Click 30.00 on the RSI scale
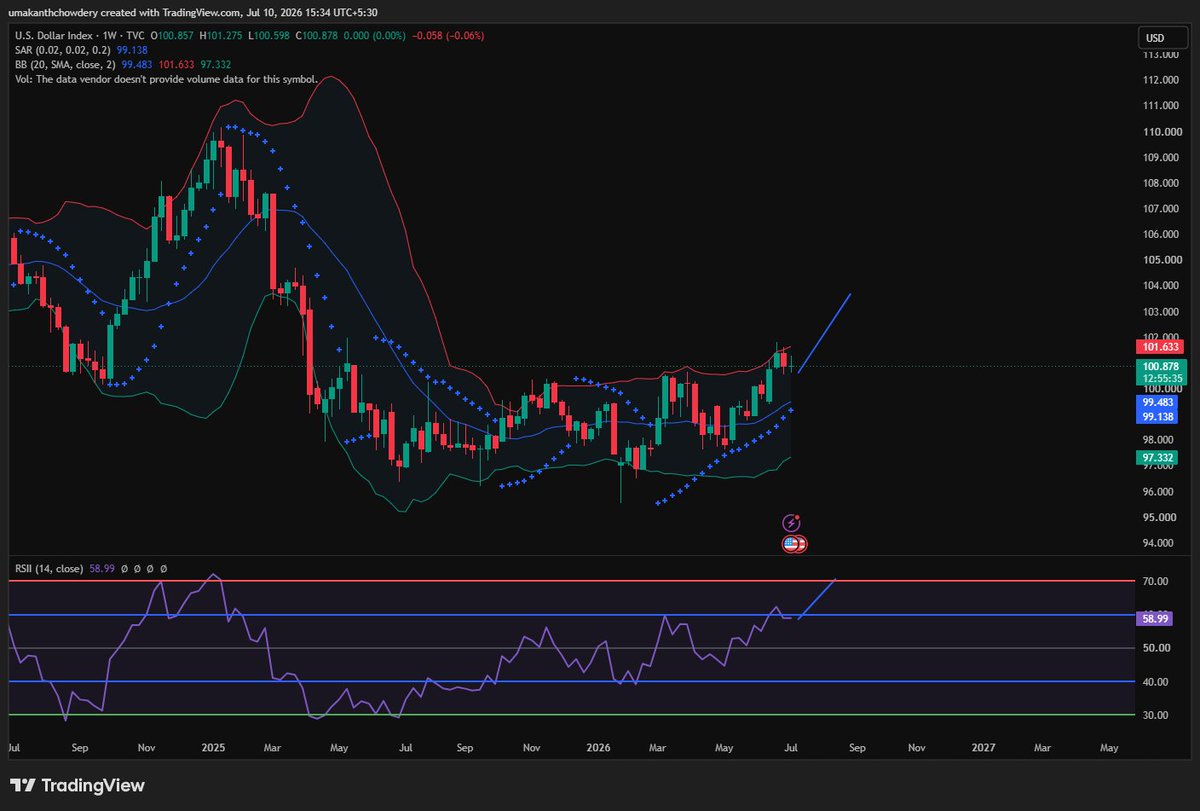This screenshot has width=1200, height=811. [x=1156, y=716]
